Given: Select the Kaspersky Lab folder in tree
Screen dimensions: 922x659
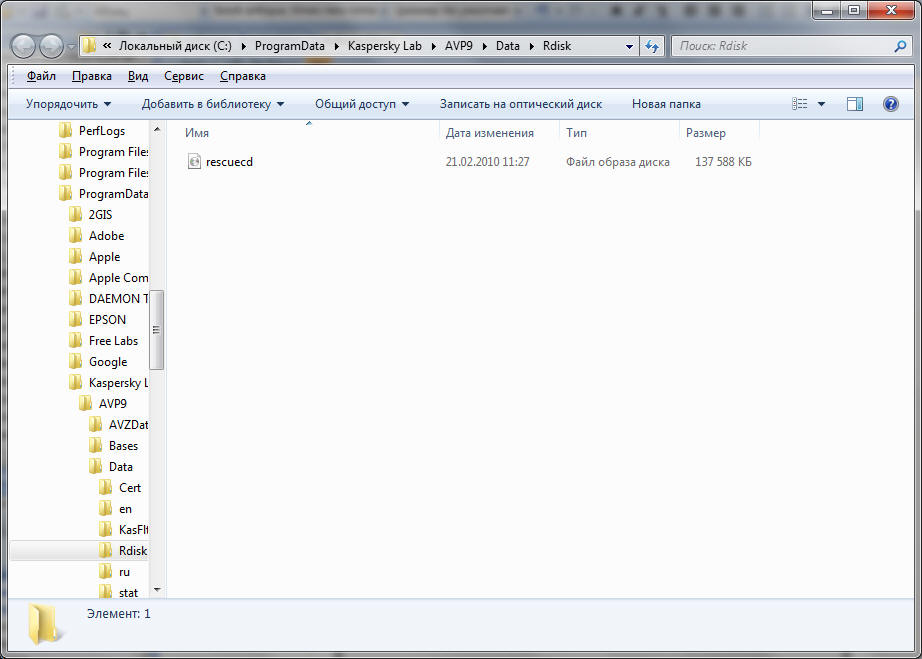Looking at the screenshot, I should pyautogui.click(x=117, y=383).
